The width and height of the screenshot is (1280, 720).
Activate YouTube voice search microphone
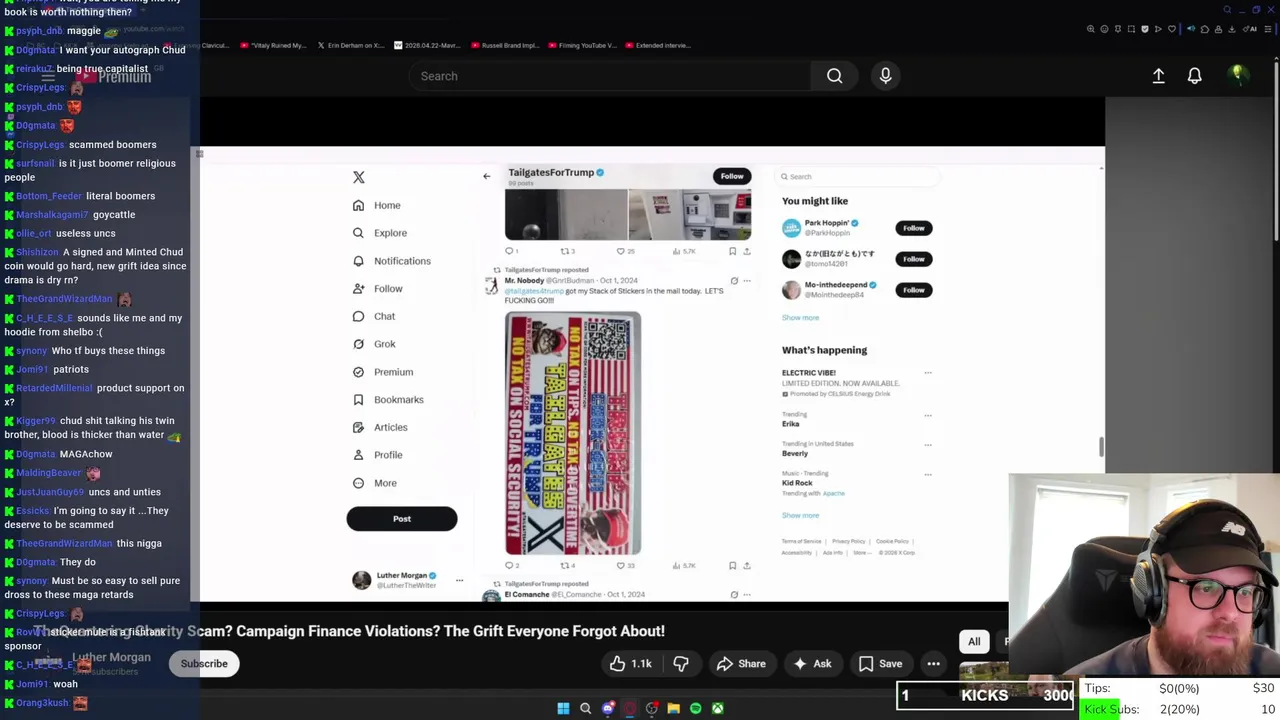point(885,76)
